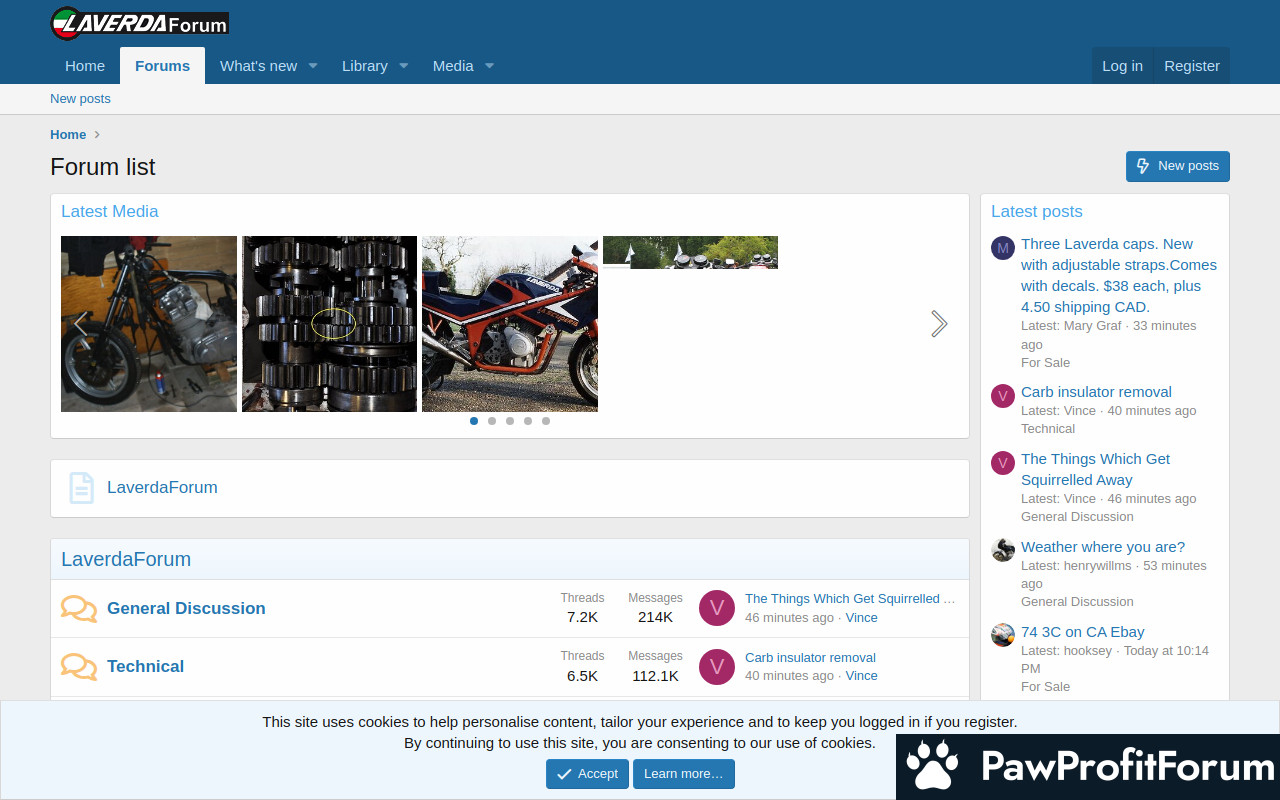Open the LaverdaForum category heading
The image size is (1280, 800).
(126, 560)
